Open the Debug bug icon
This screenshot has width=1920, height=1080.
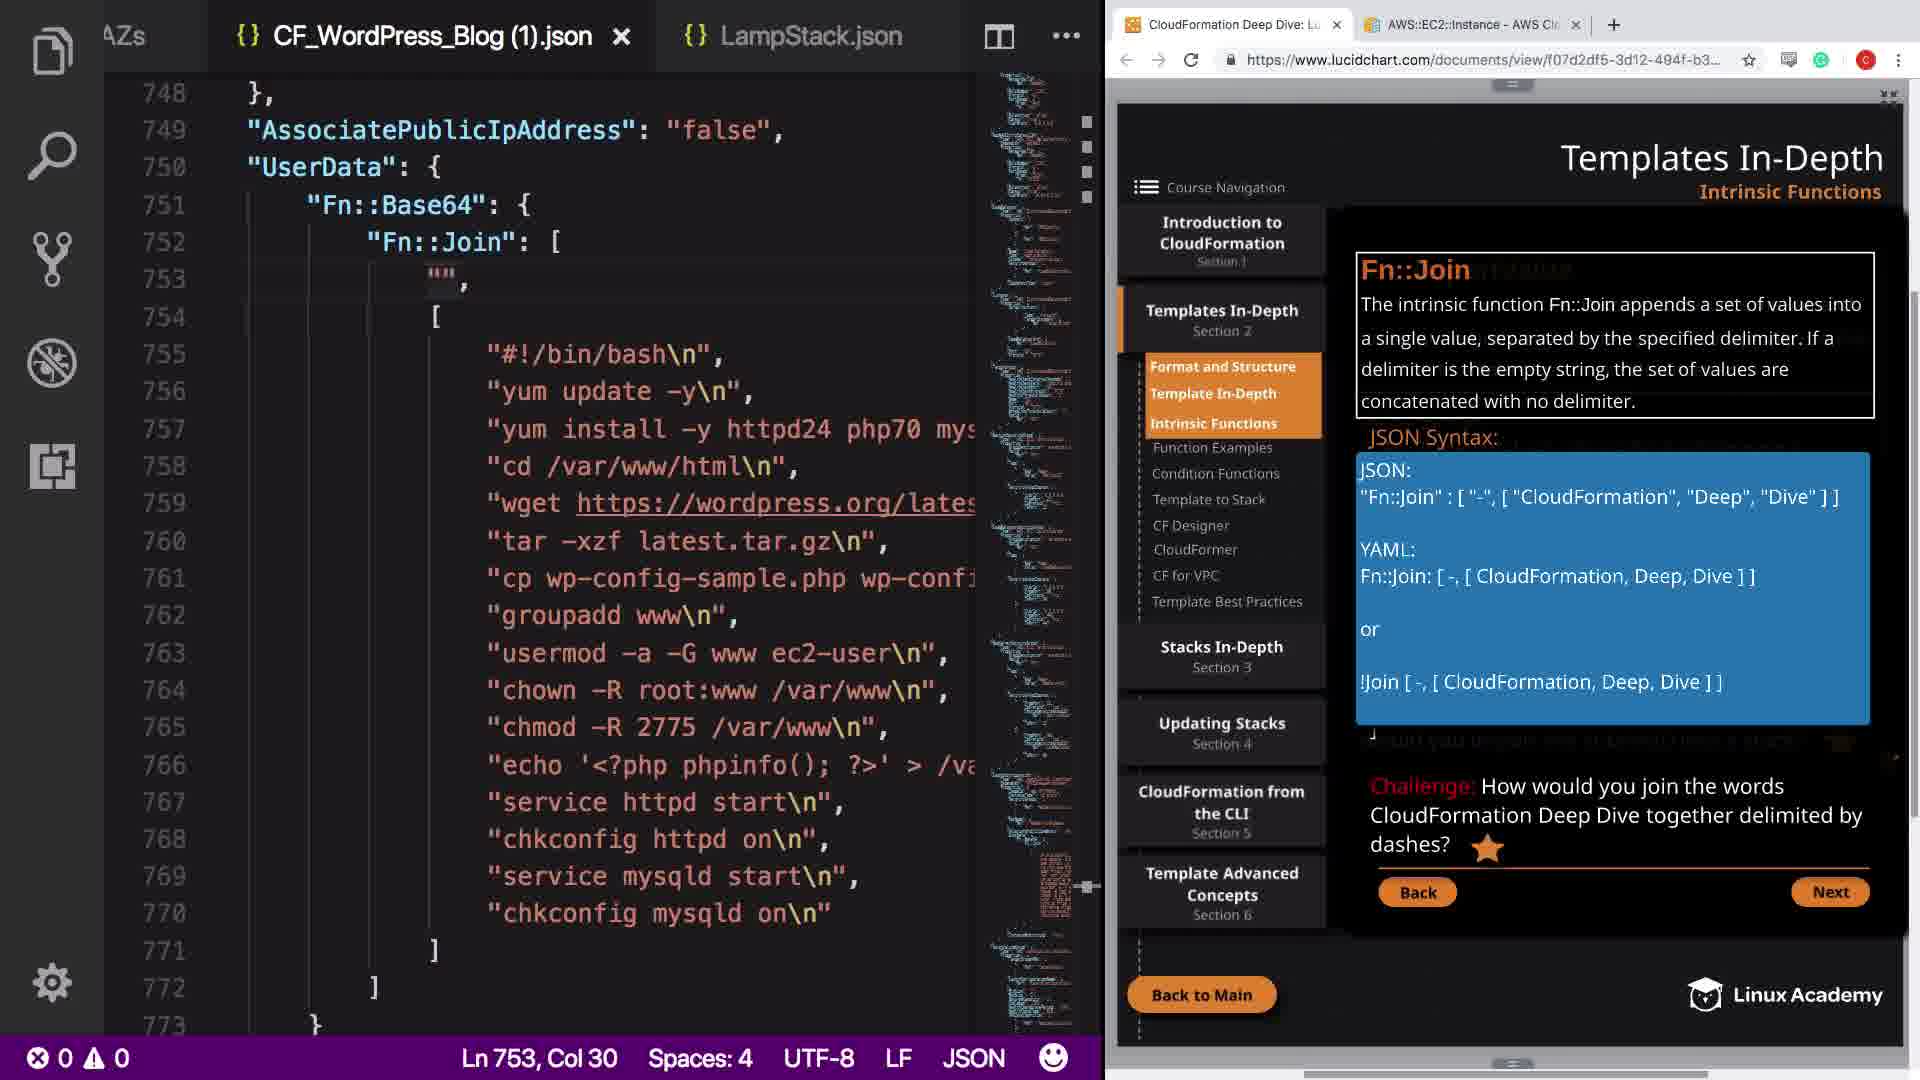[x=52, y=363]
